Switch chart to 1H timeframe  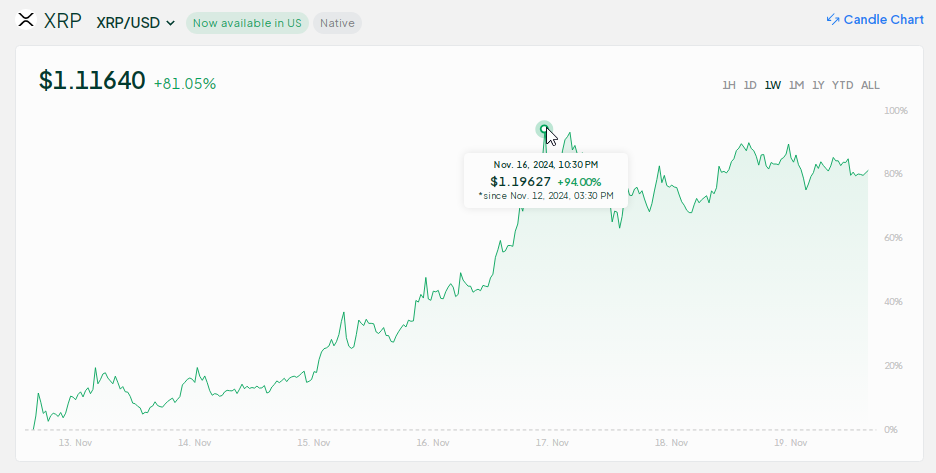click(x=728, y=85)
